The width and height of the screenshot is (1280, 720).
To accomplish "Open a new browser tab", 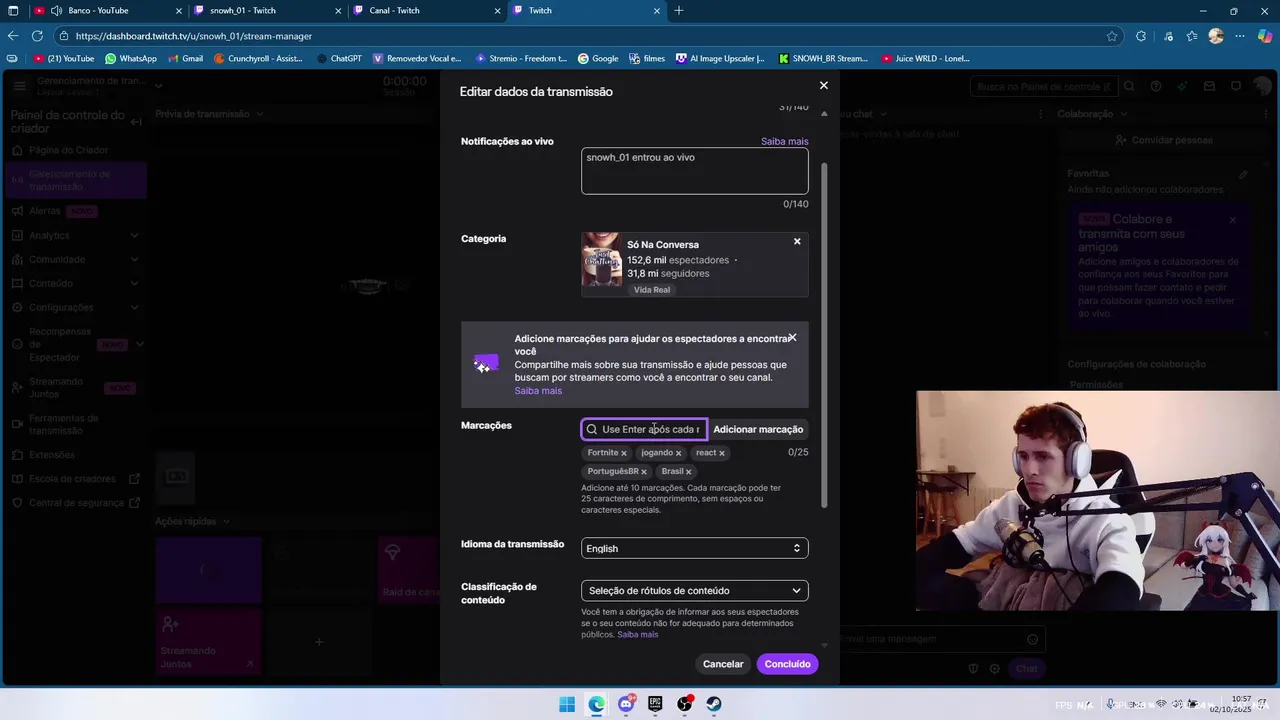I will [x=679, y=11].
